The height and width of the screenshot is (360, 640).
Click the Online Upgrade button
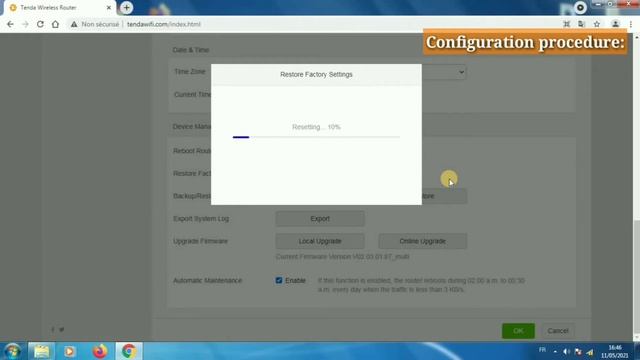click(x=422, y=241)
